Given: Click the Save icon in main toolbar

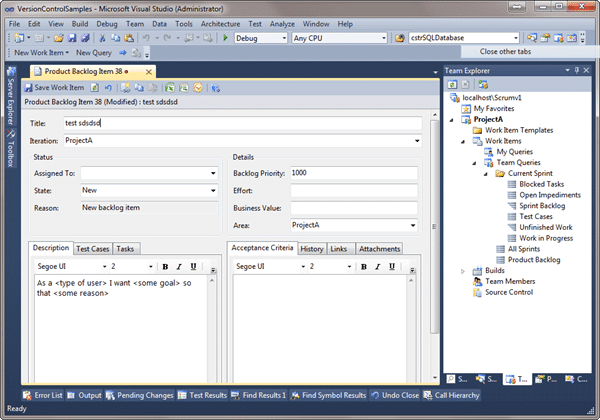Looking at the screenshot, I should click(72, 38).
